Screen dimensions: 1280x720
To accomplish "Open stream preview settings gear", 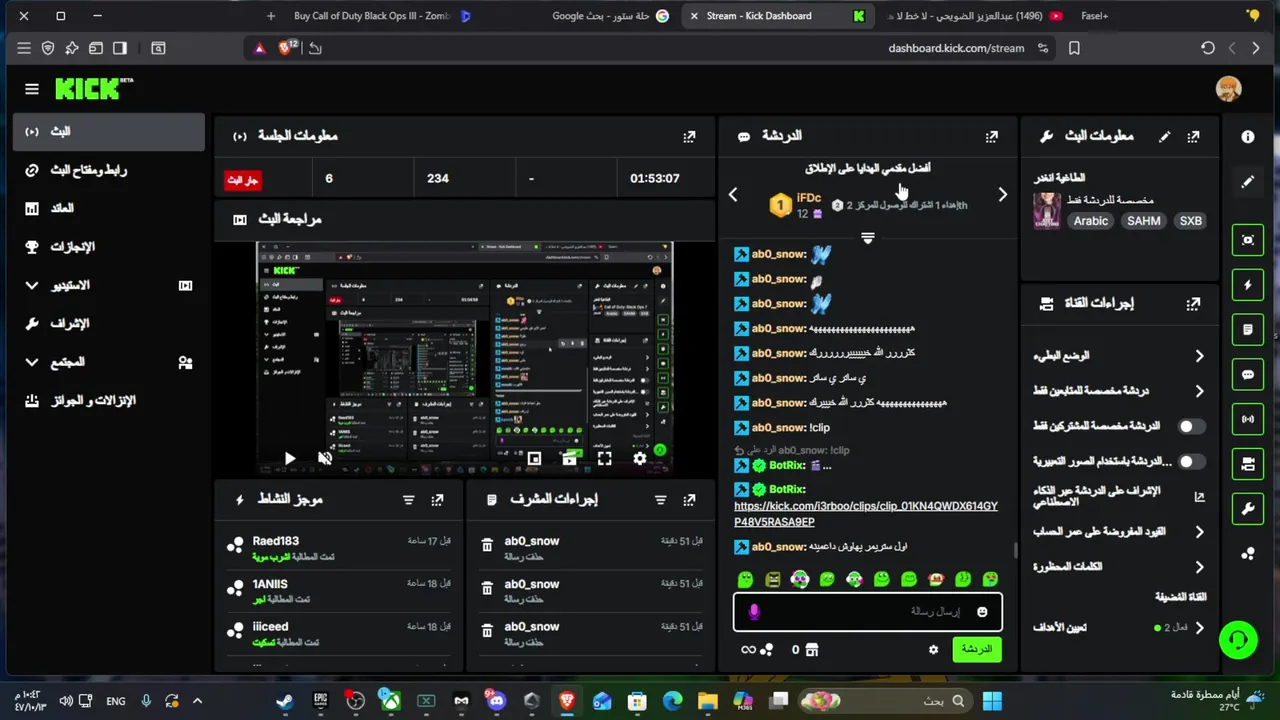I will 640,458.
